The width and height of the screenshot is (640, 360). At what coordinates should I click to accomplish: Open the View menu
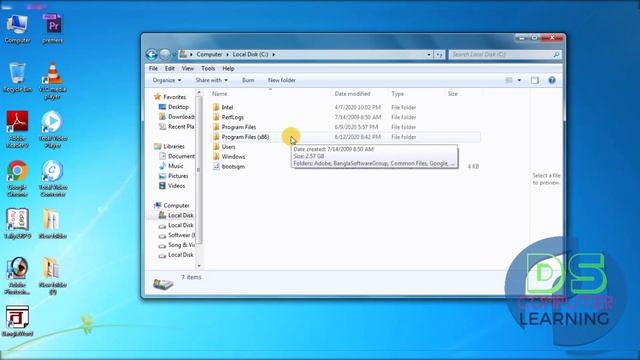tap(188, 69)
